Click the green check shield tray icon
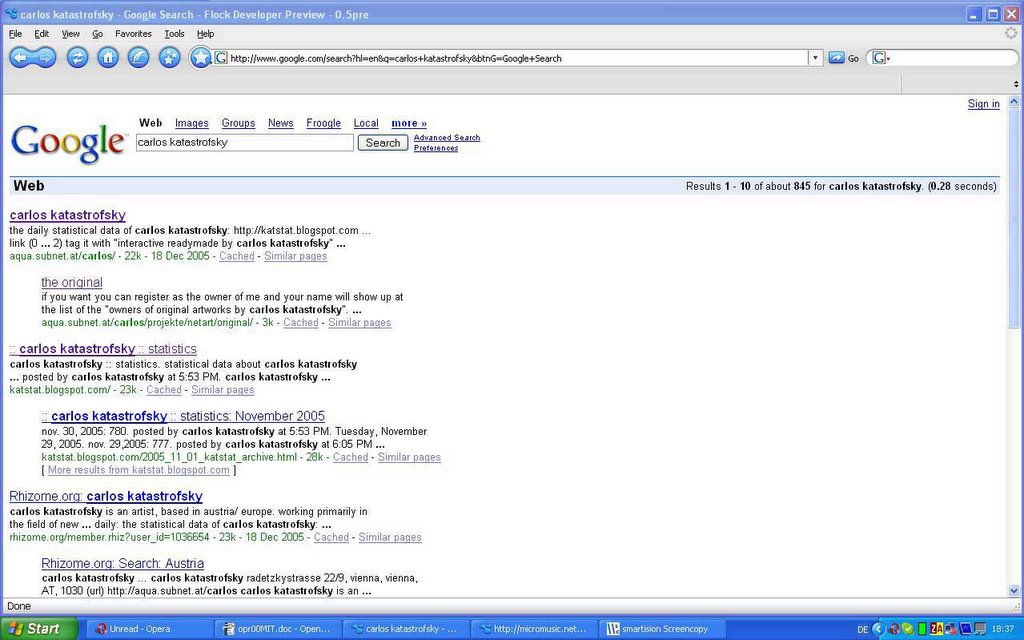 [908, 629]
